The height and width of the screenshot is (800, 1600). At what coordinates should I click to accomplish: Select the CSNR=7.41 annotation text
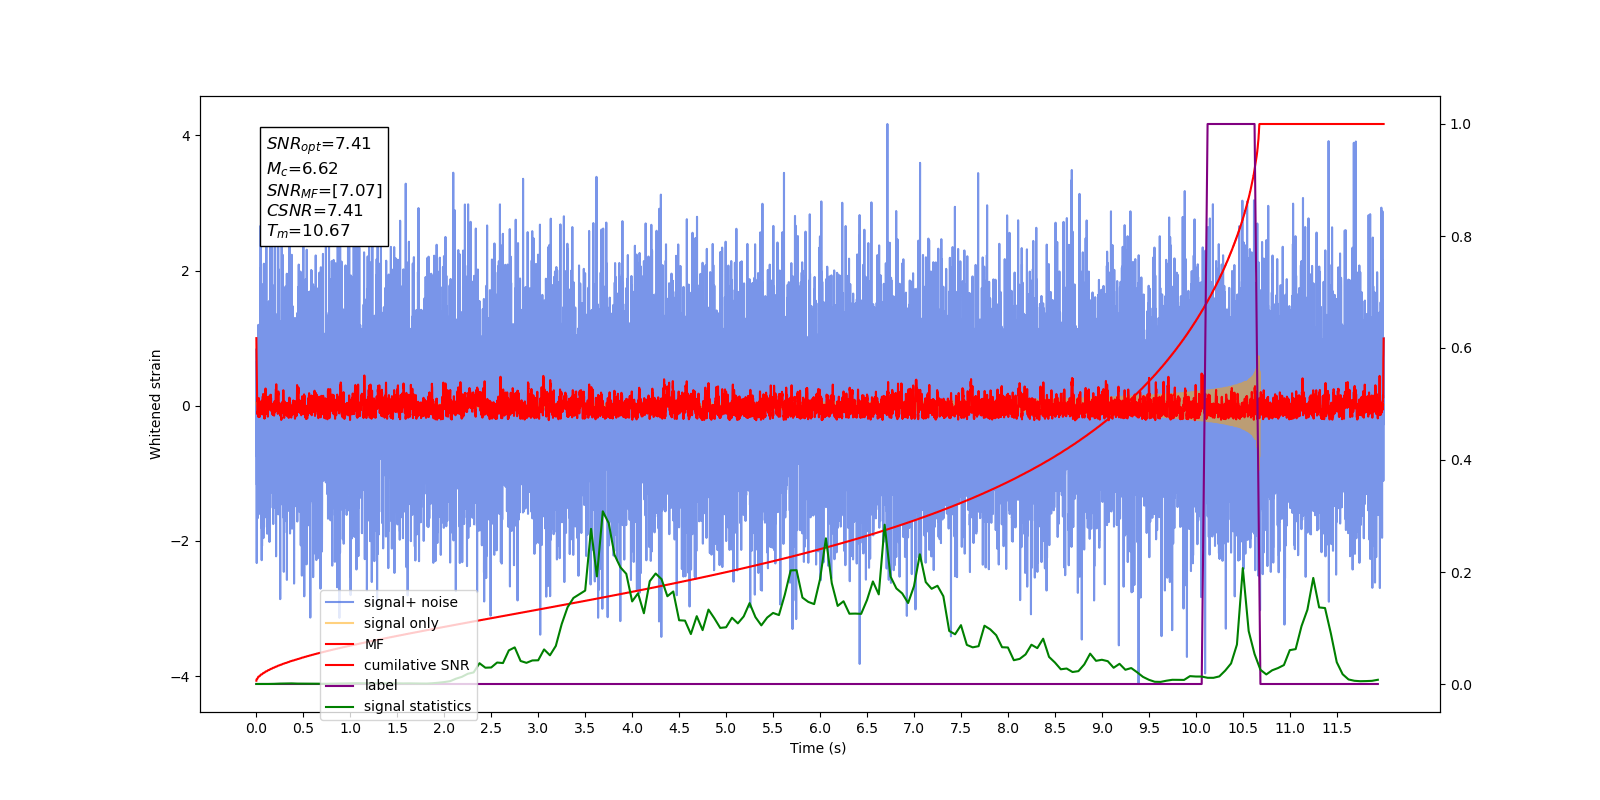(x=315, y=210)
